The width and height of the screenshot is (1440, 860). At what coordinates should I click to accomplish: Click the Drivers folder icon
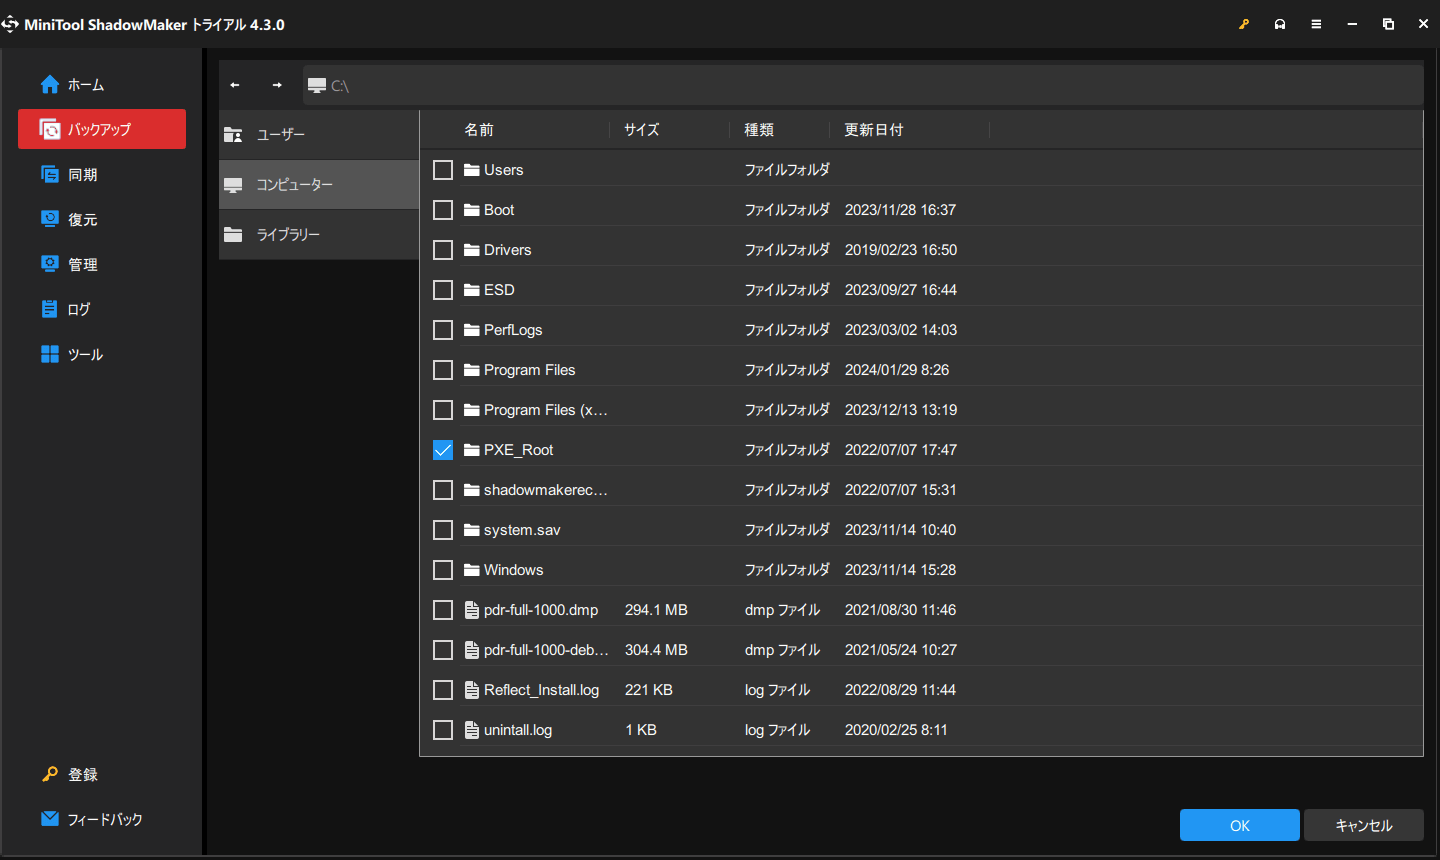pos(472,250)
